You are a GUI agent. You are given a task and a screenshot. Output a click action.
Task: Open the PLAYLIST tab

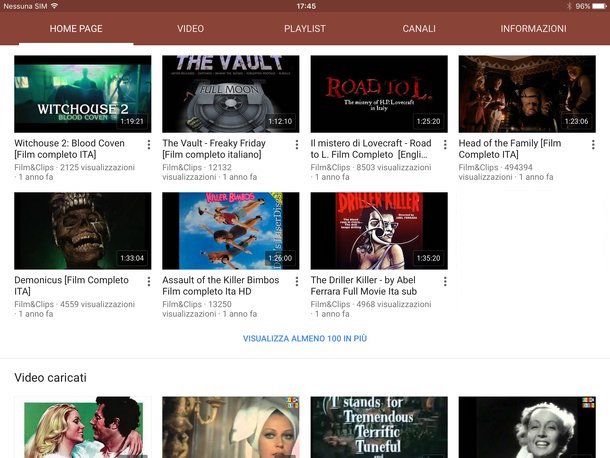point(305,28)
